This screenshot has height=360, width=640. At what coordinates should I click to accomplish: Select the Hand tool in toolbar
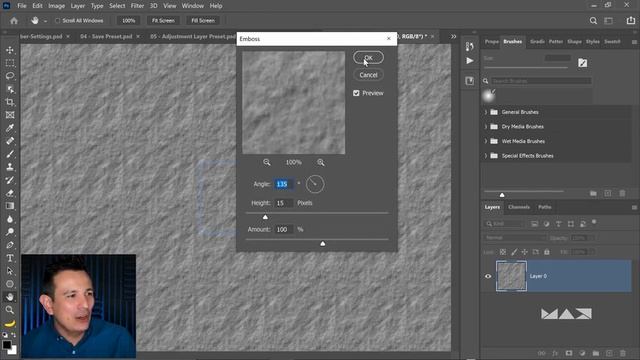[x=10, y=297]
